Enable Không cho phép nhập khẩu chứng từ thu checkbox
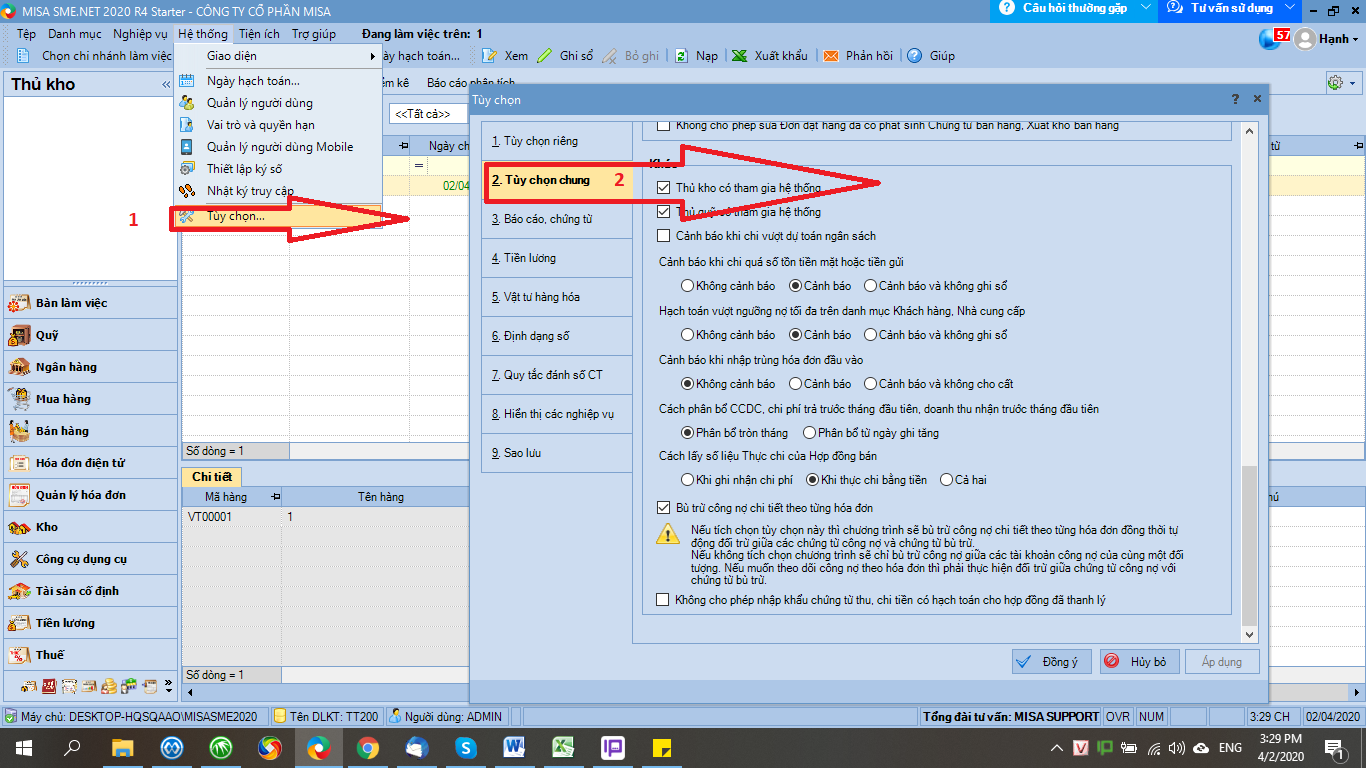1366x768 pixels. [x=664, y=600]
